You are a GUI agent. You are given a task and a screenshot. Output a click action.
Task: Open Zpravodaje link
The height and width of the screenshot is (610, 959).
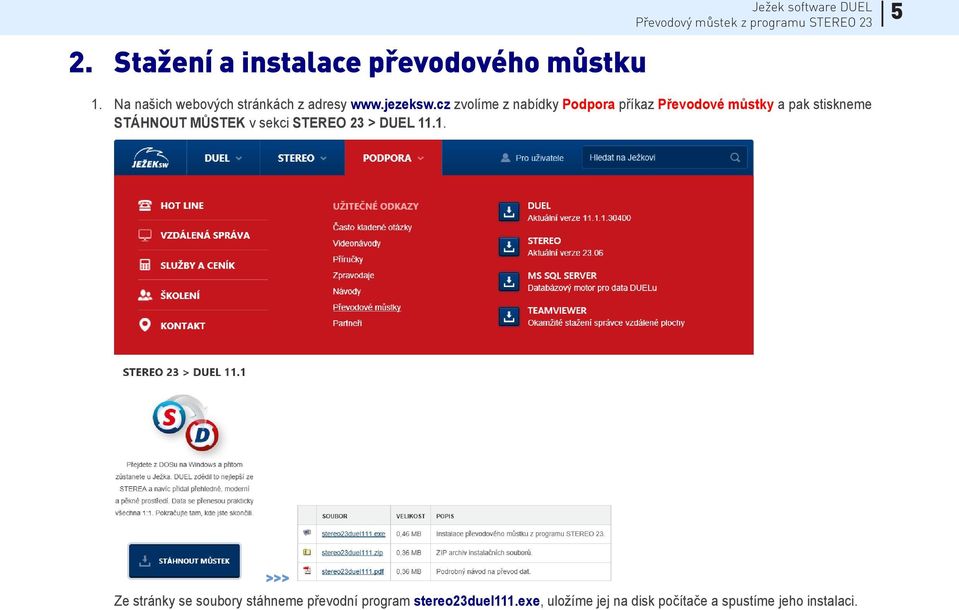[x=354, y=275]
